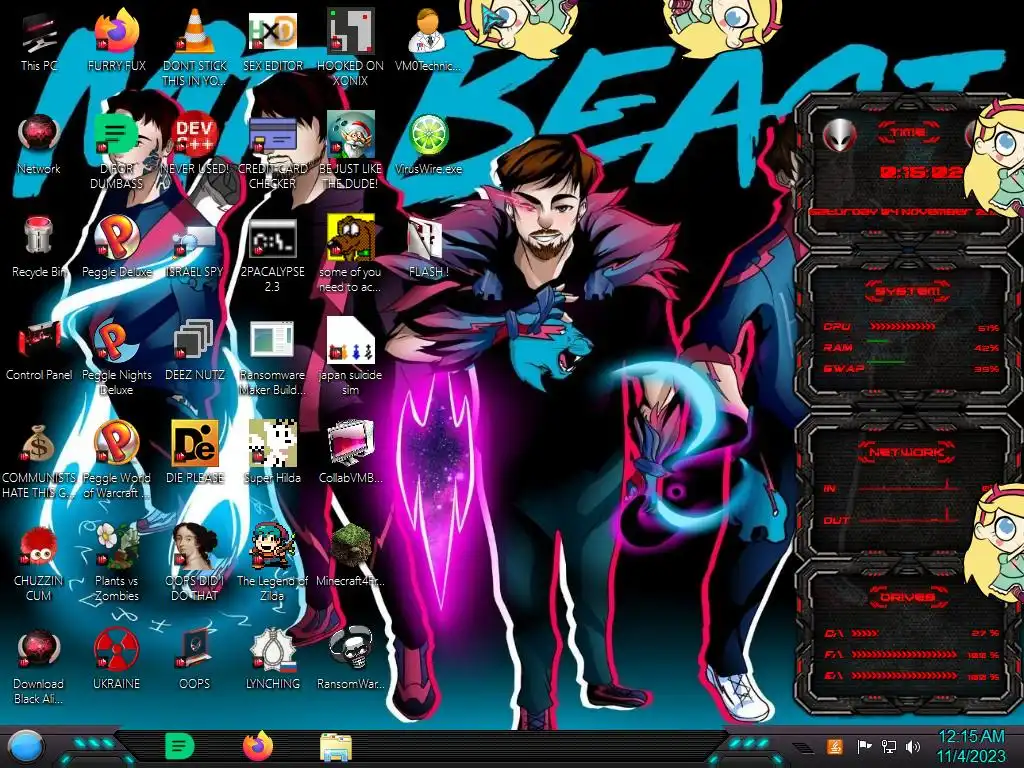Launch VirusWire.exe lime icon
1024x768 pixels.
click(x=428, y=135)
